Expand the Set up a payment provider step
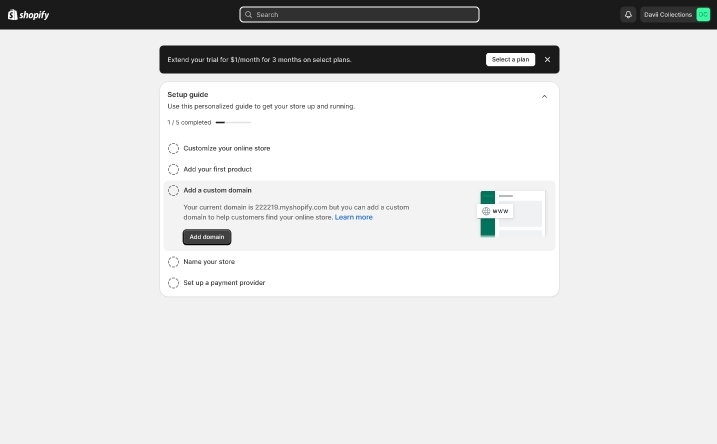The height and width of the screenshot is (444, 717). [224, 283]
